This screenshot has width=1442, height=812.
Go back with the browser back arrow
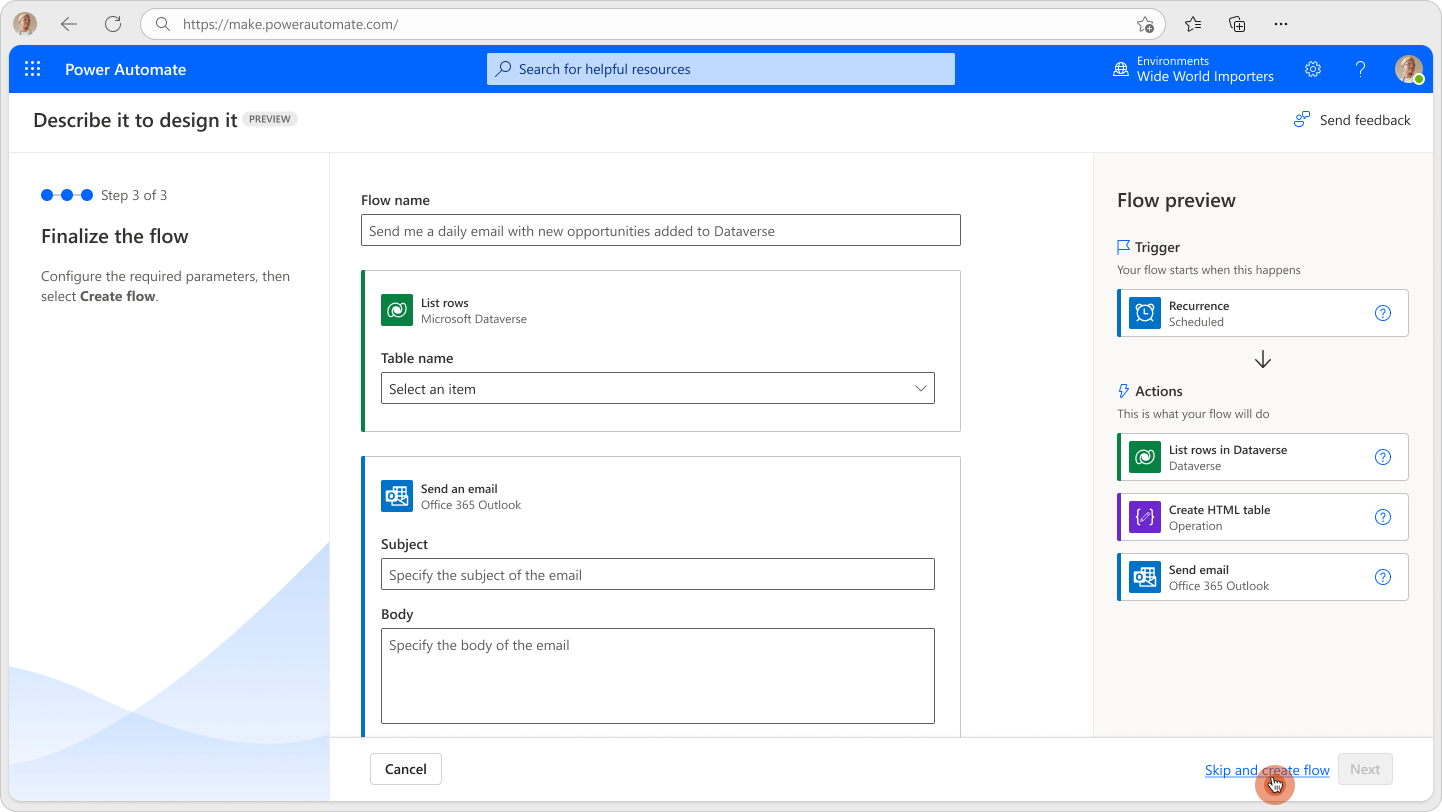pos(69,24)
